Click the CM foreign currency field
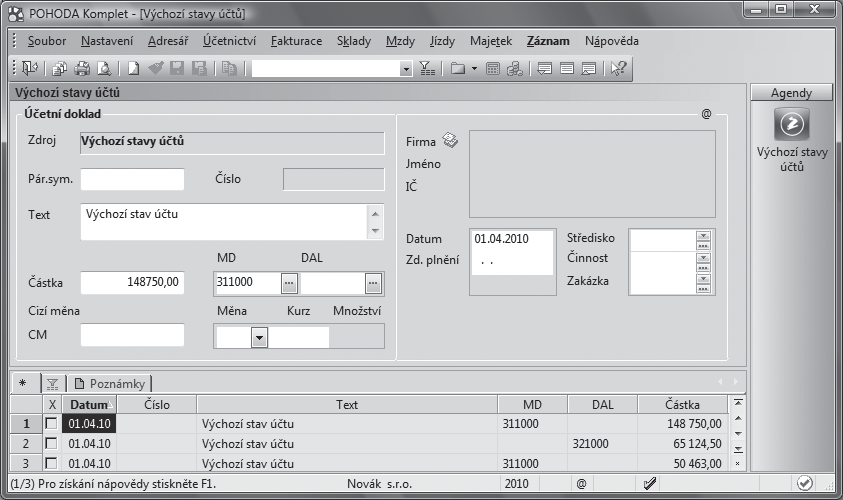 coord(132,335)
